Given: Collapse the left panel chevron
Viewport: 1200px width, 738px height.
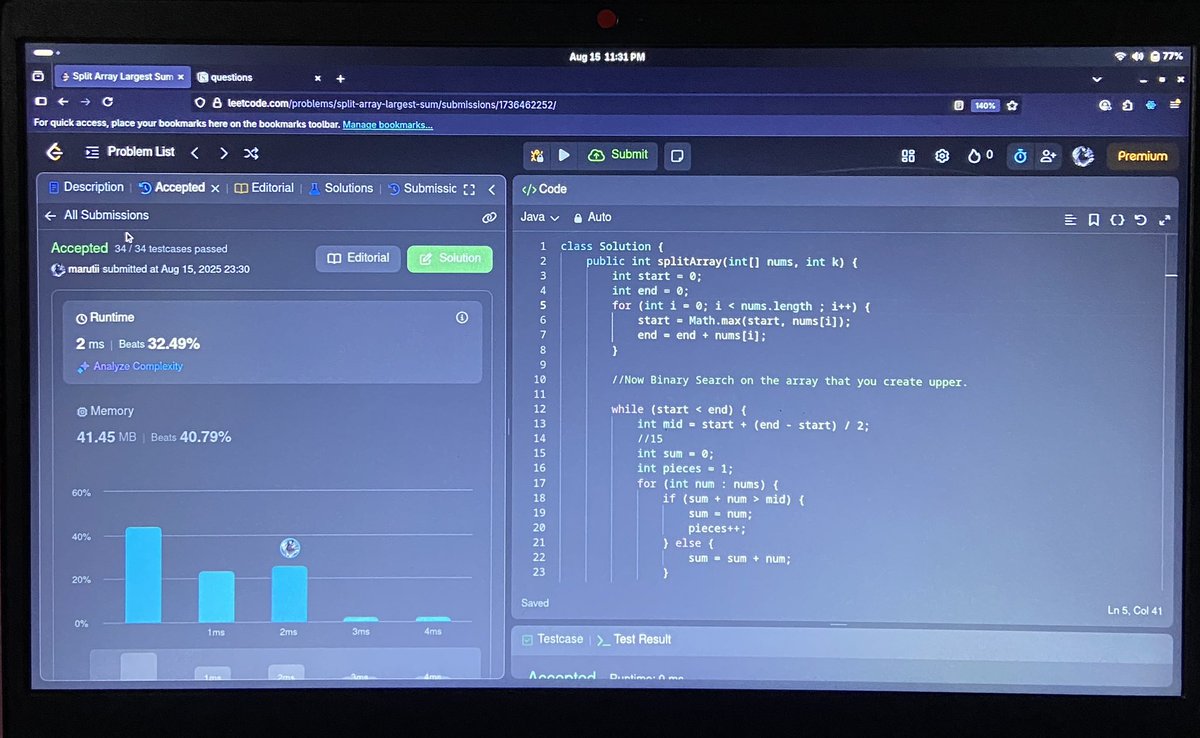Looking at the screenshot, I should click(x=492, y=189).
